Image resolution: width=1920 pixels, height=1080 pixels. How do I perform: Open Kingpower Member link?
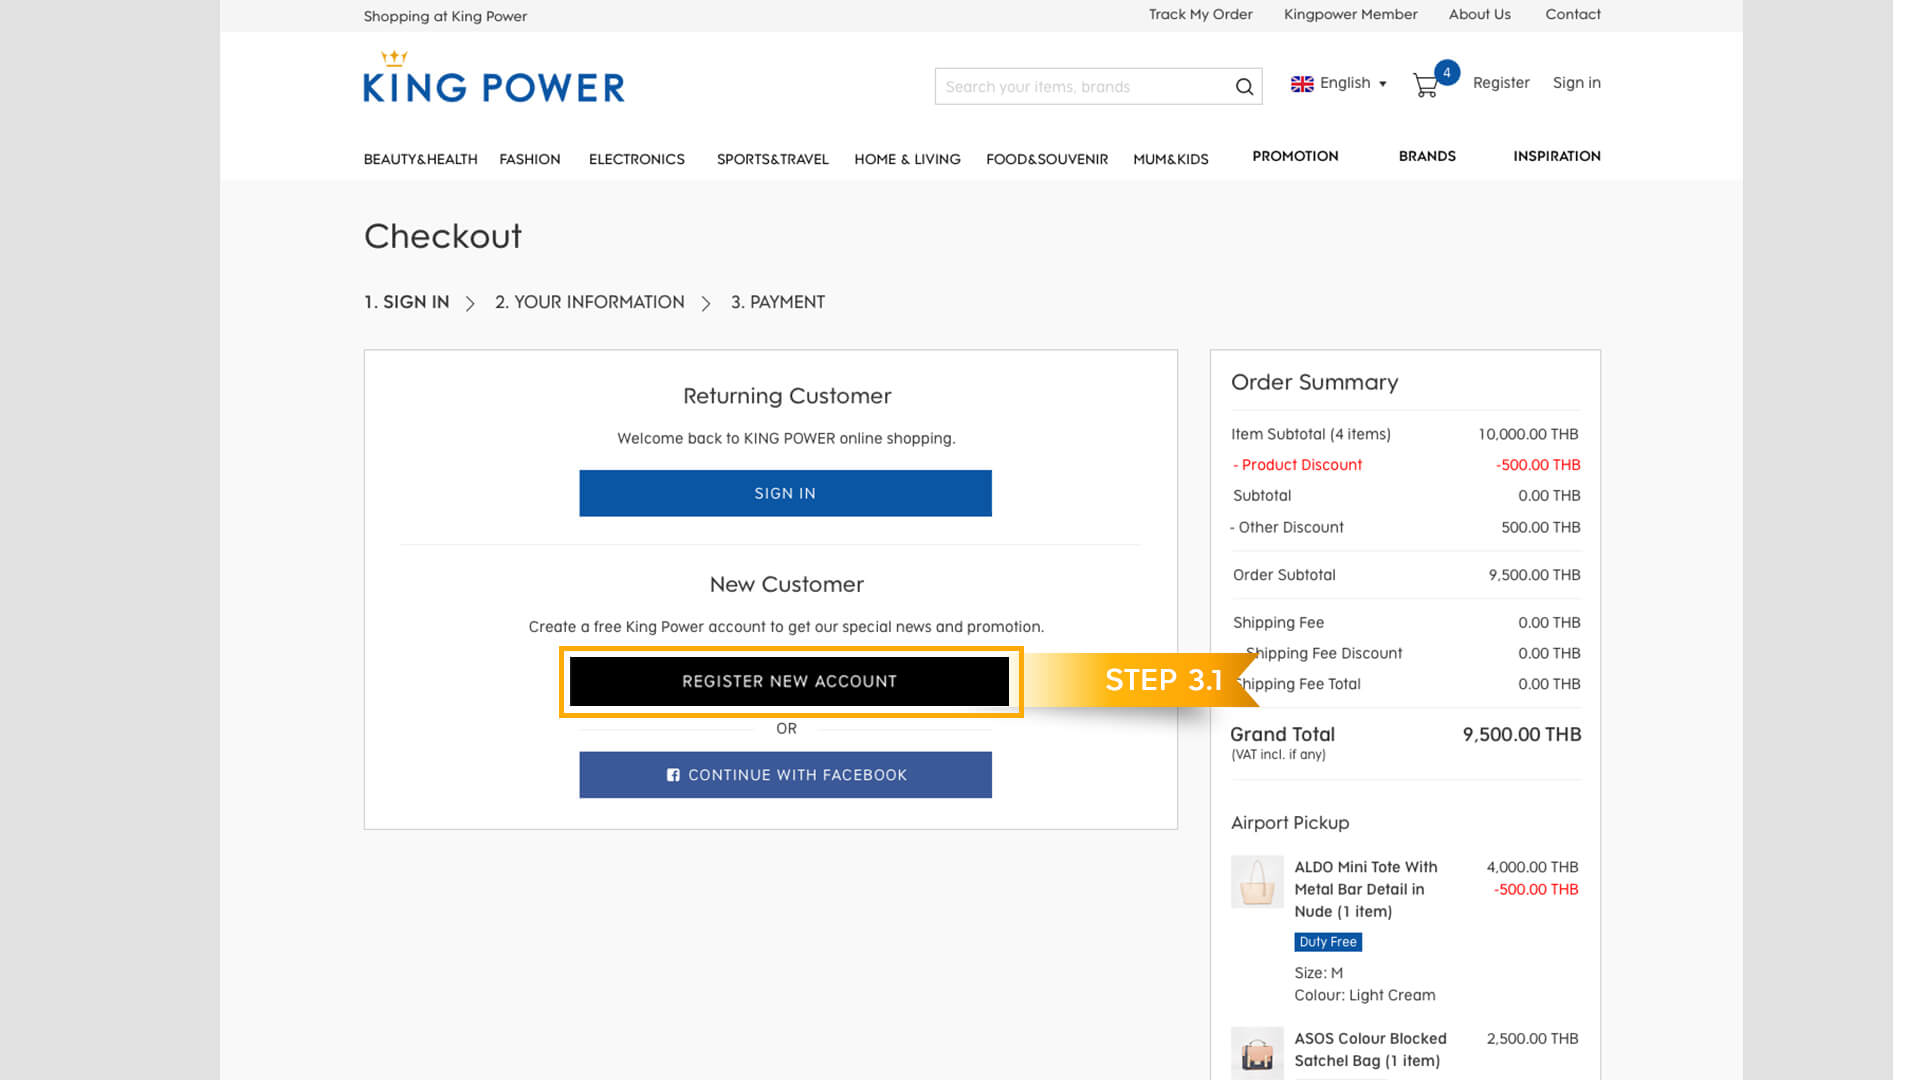pyautogui.click(x=1350, y=14)
